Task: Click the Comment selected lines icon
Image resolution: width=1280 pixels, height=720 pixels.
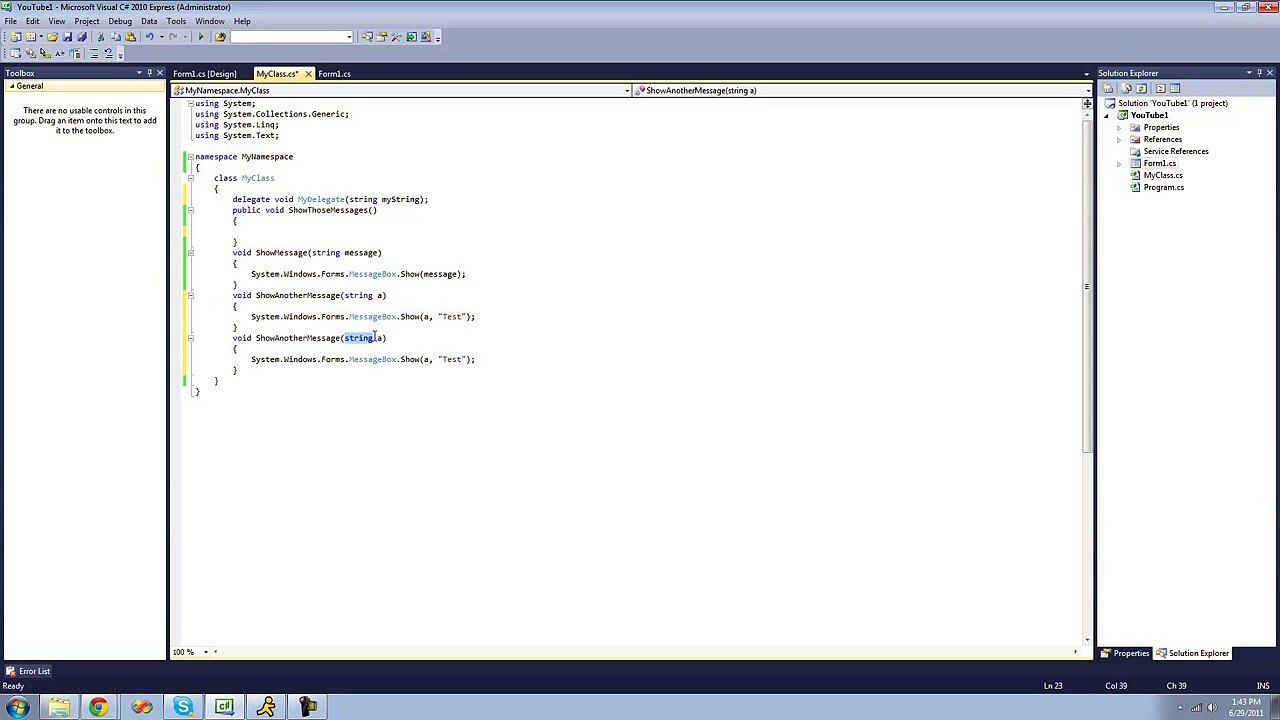Action: [94, 53]
